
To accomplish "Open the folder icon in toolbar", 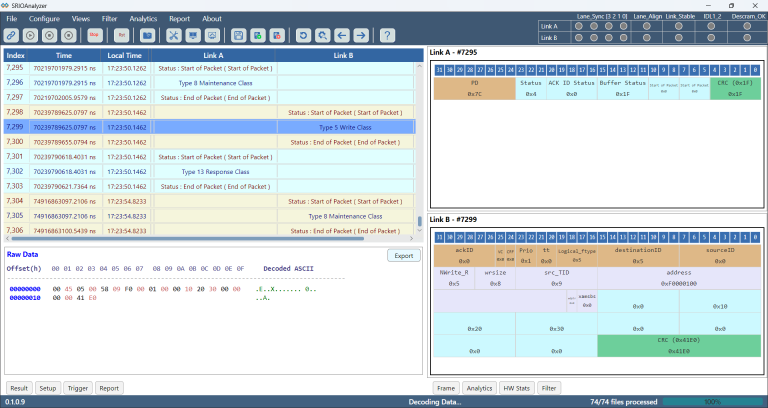I will click(147, 35).
